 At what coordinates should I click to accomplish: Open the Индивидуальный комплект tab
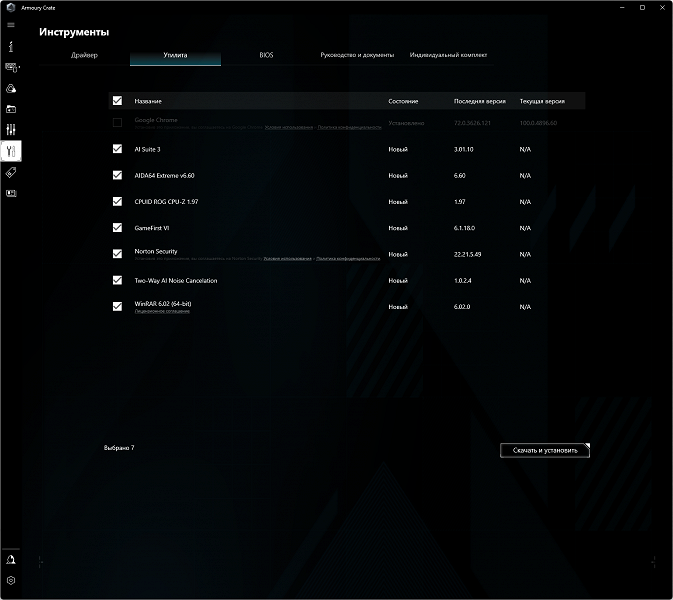point(448,55)
